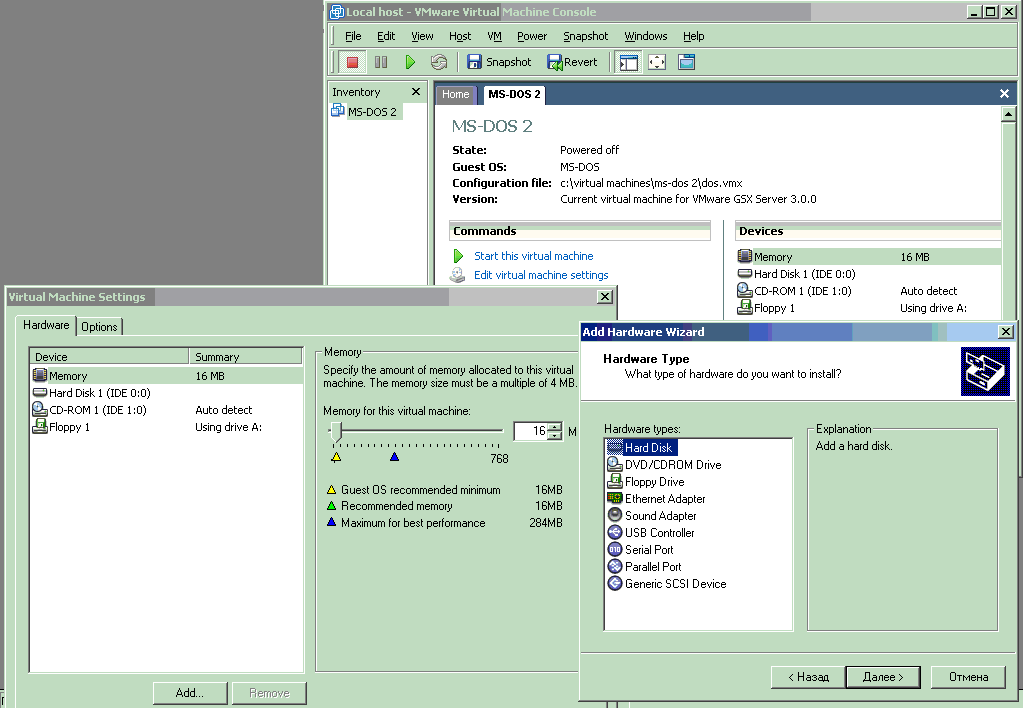Click the Suspend (pause) toolbar icon
The height and width of the screenshot is (708, 1023).
[381, 62]
